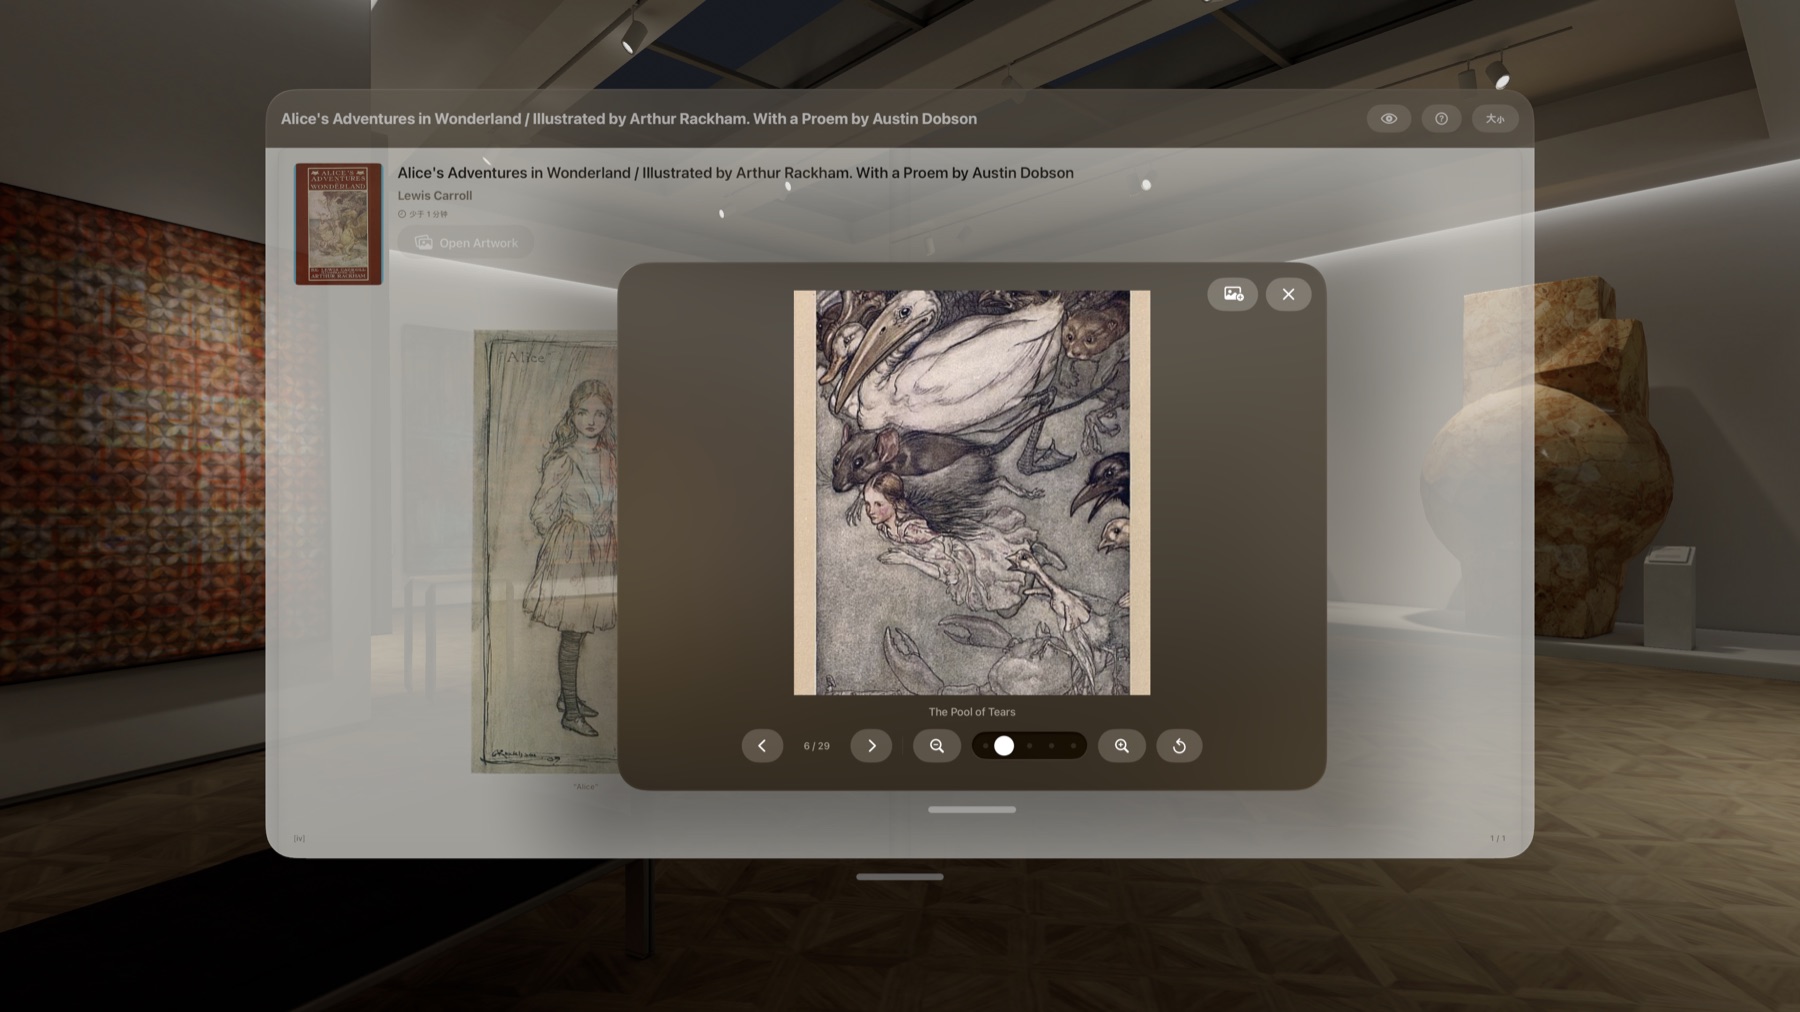1800x1012 pixels.
Task: Grab the viewer popup window handle bar
Action: 972,810
